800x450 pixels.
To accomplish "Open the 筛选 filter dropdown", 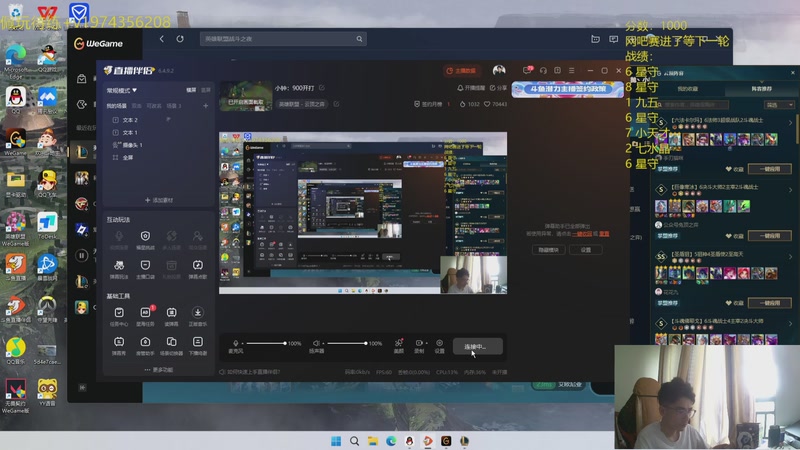I will click(x=779, y=105).
